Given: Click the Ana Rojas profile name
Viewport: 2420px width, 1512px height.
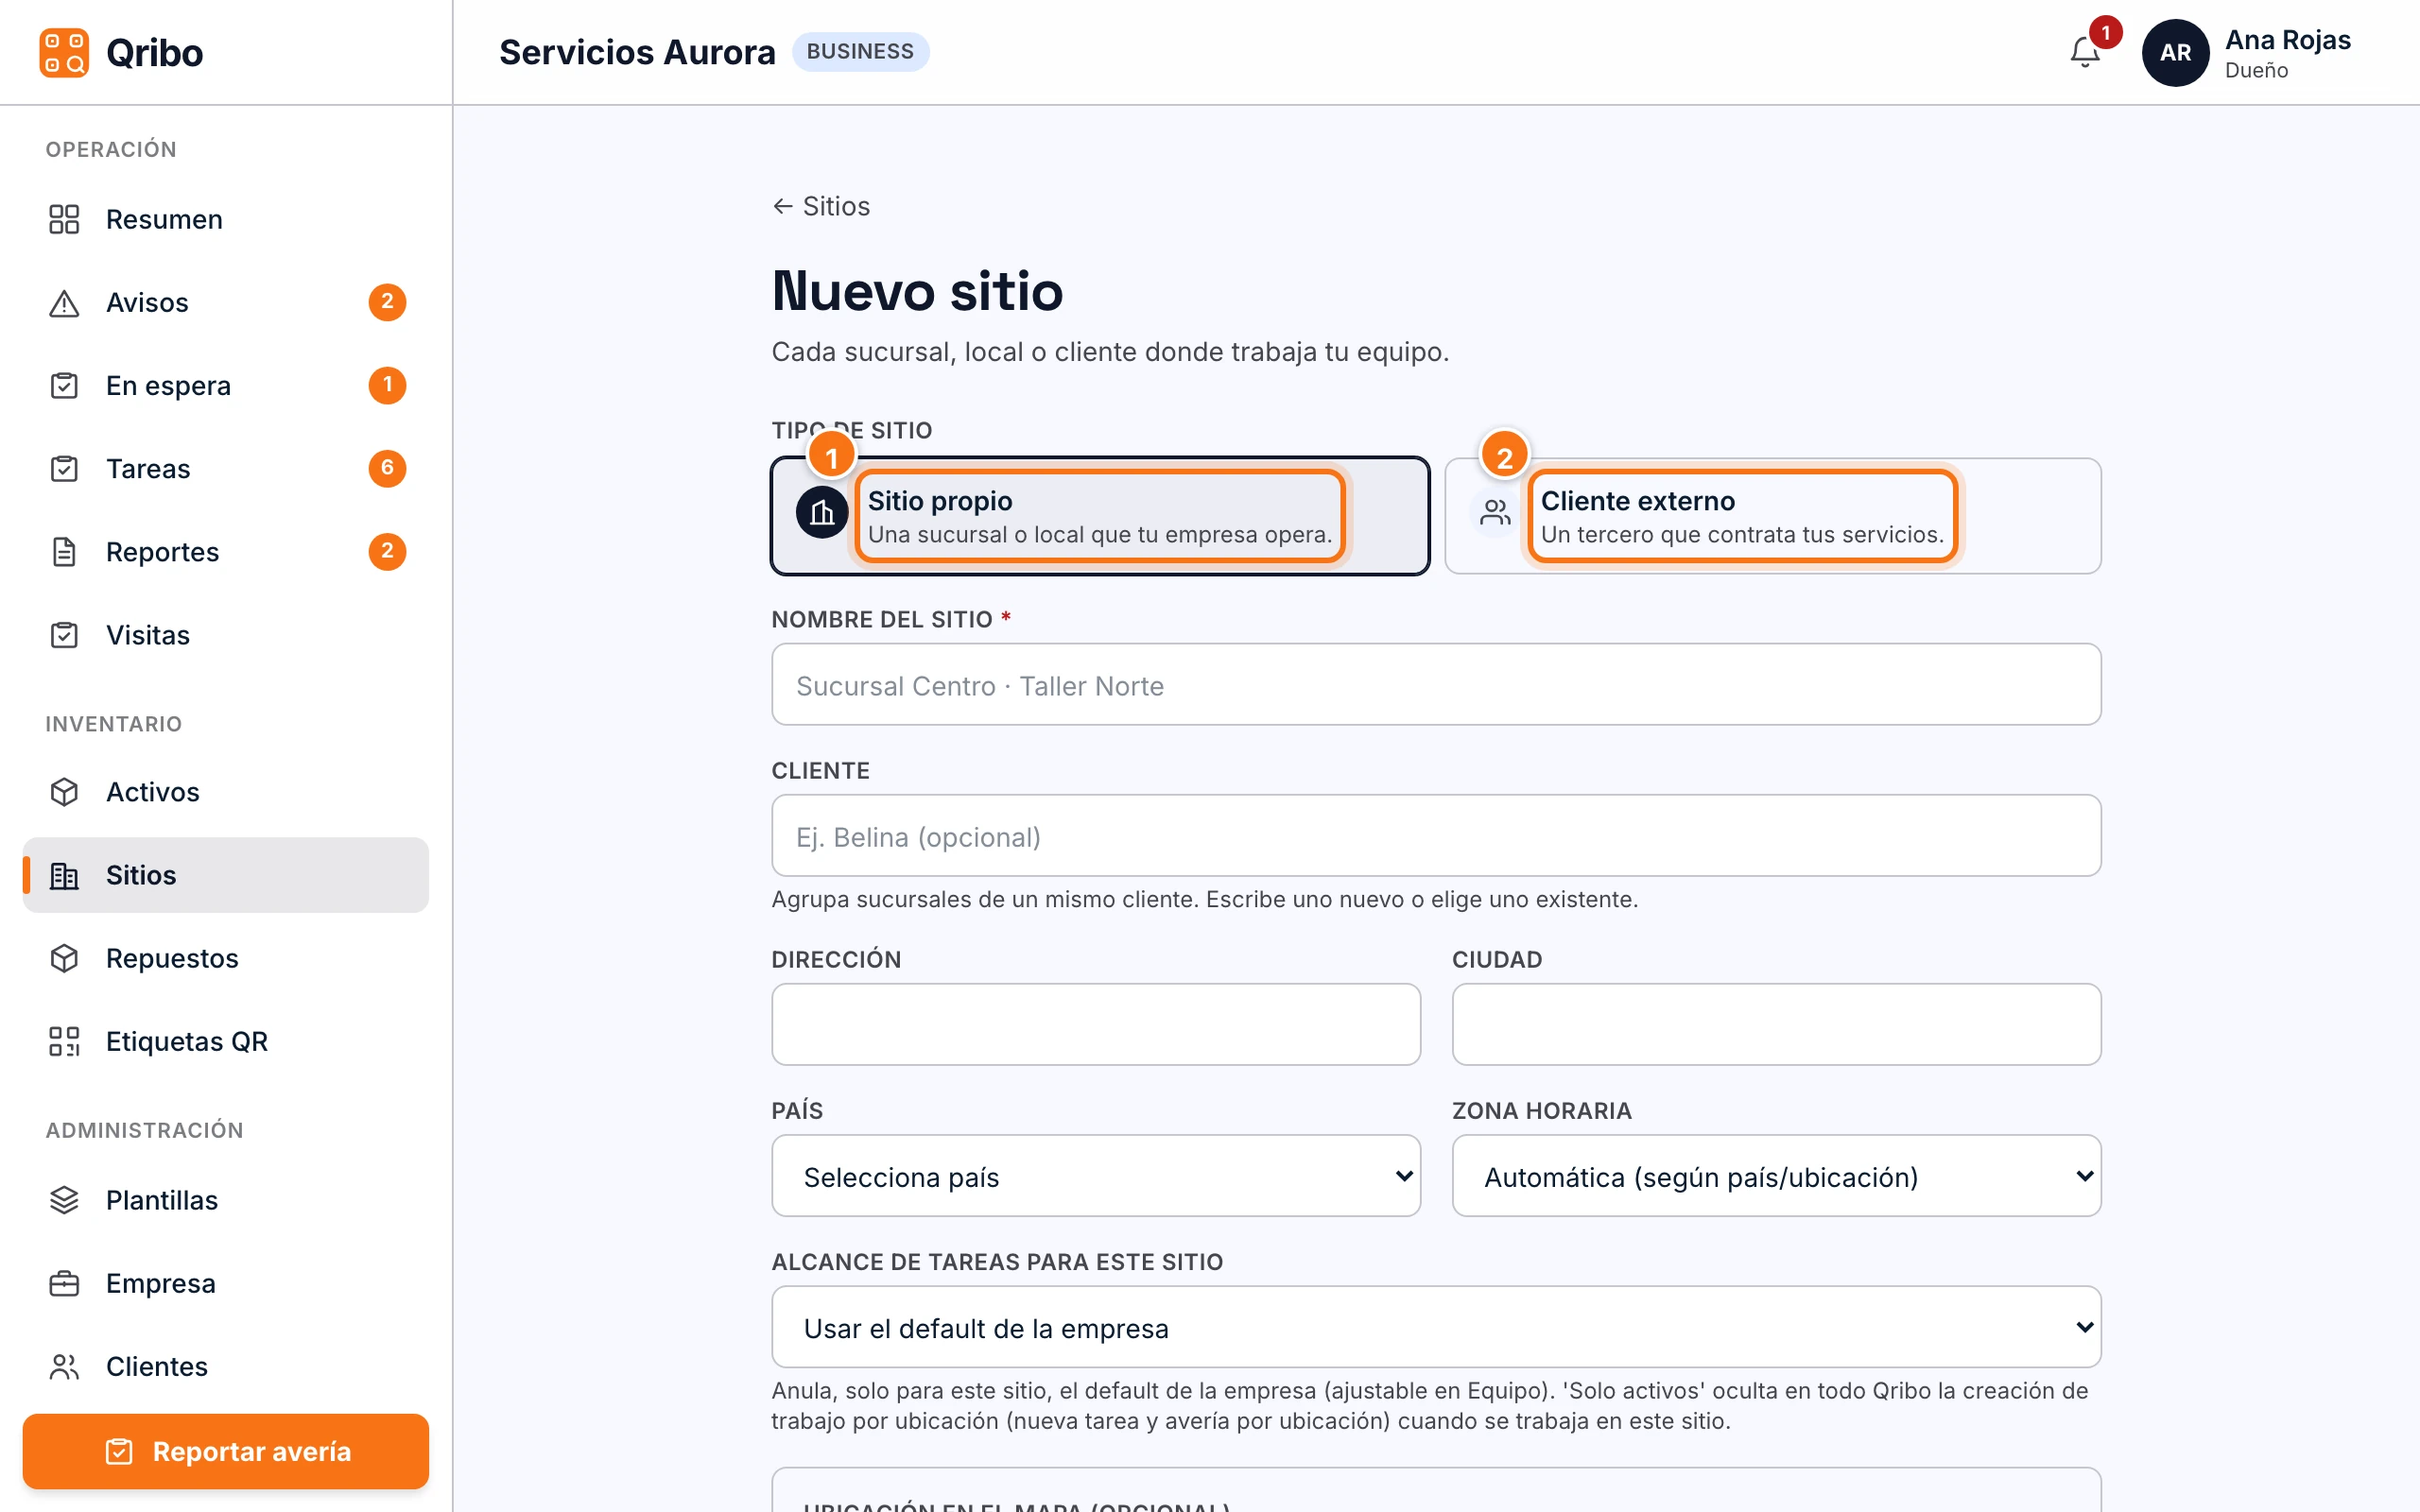Looking at the screenshot, I should [2288, 40].
